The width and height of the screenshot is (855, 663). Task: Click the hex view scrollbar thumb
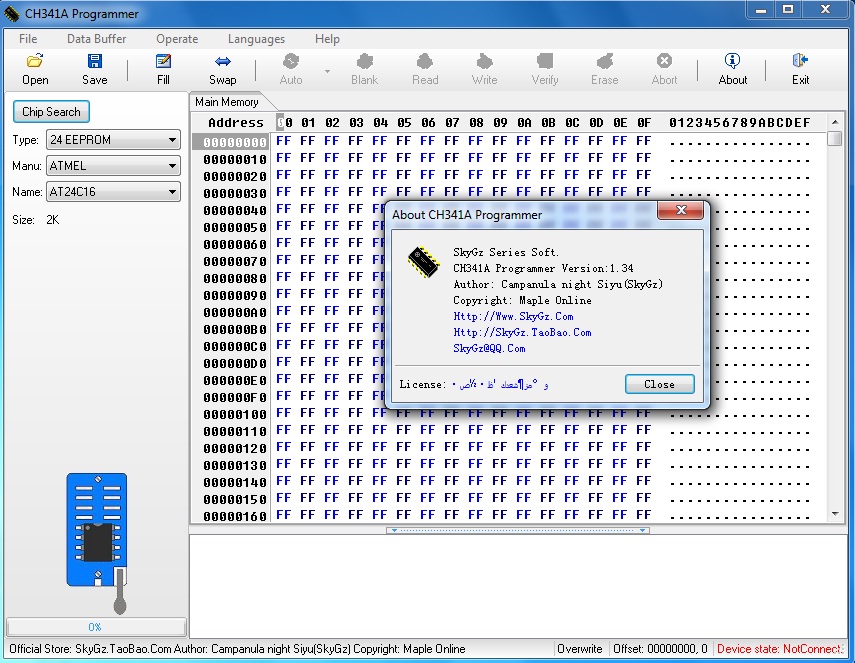[835, 138]
